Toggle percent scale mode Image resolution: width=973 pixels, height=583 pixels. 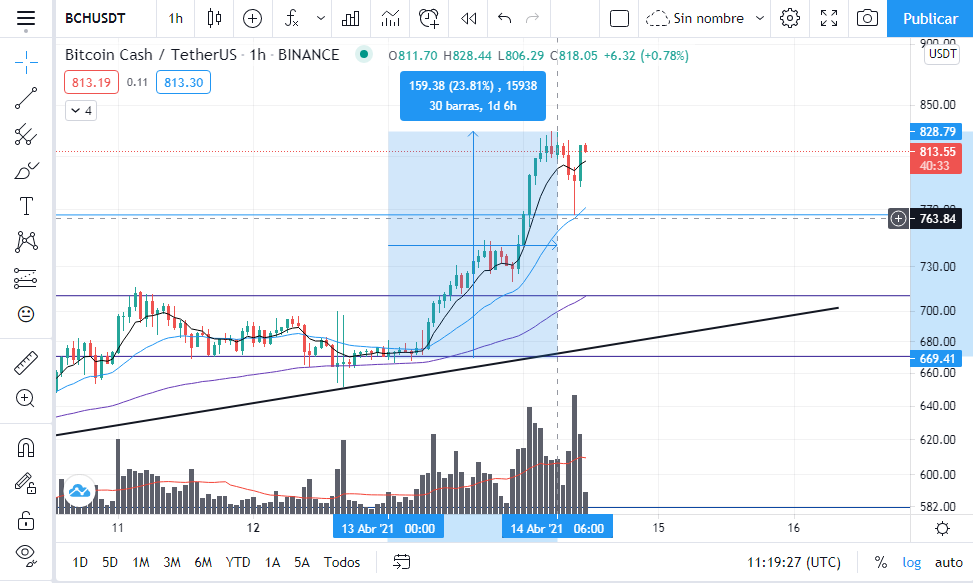tap(881, 563)
